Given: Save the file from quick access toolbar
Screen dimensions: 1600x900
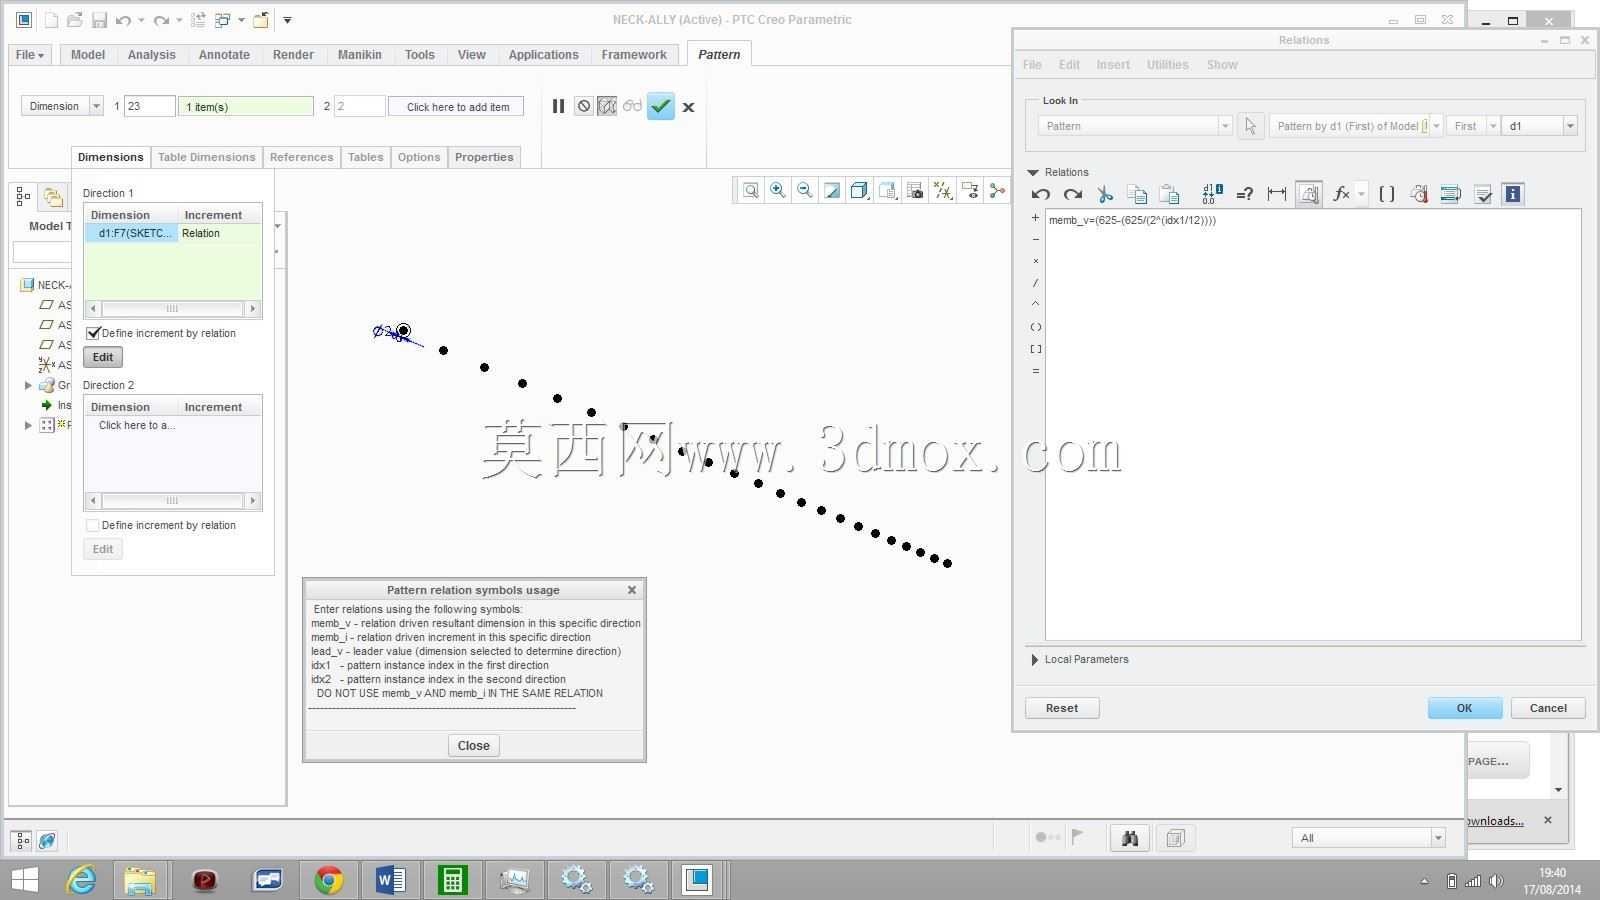Looking at the screenshot, I should click(x=99, y=20).
